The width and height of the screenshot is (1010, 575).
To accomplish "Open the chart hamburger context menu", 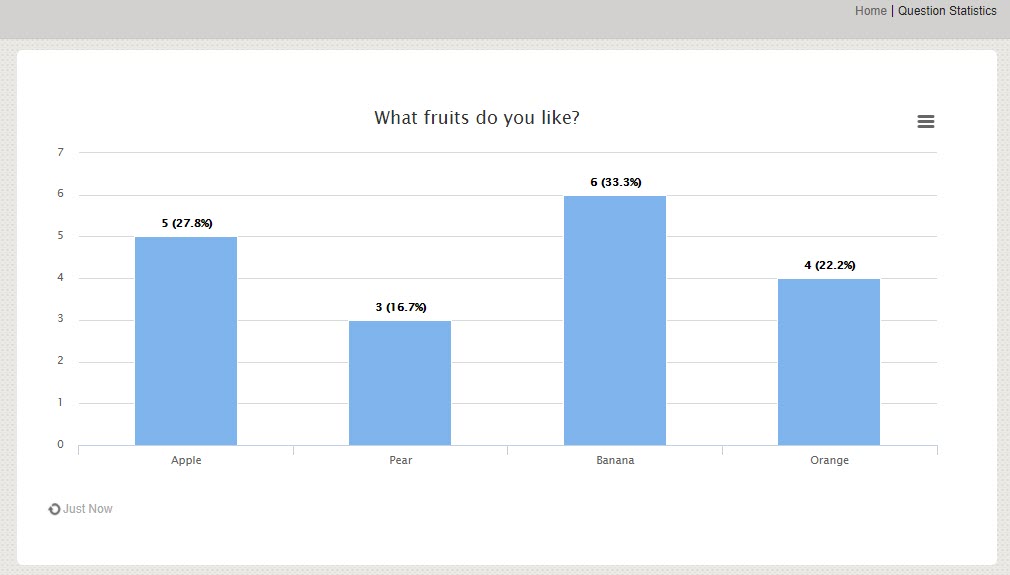I will point(926,121).
